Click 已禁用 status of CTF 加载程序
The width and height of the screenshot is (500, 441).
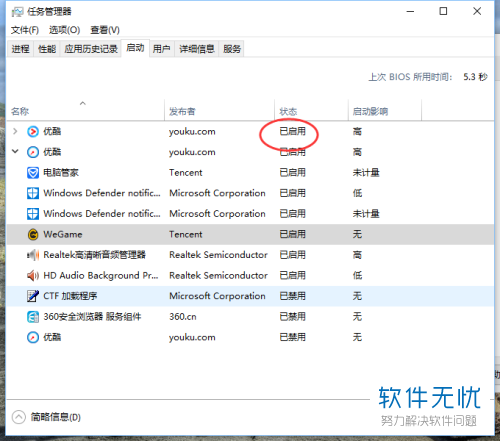pos(292,296)
